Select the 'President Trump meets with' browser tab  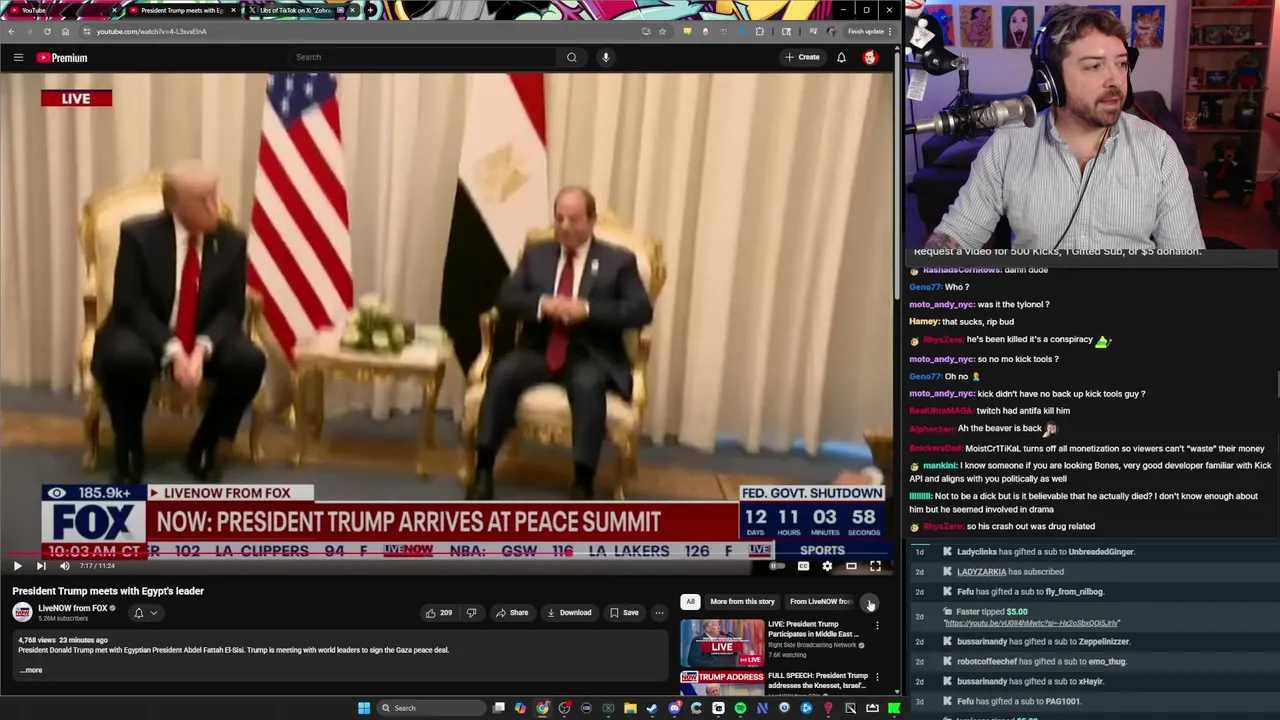tap(182, 10)
